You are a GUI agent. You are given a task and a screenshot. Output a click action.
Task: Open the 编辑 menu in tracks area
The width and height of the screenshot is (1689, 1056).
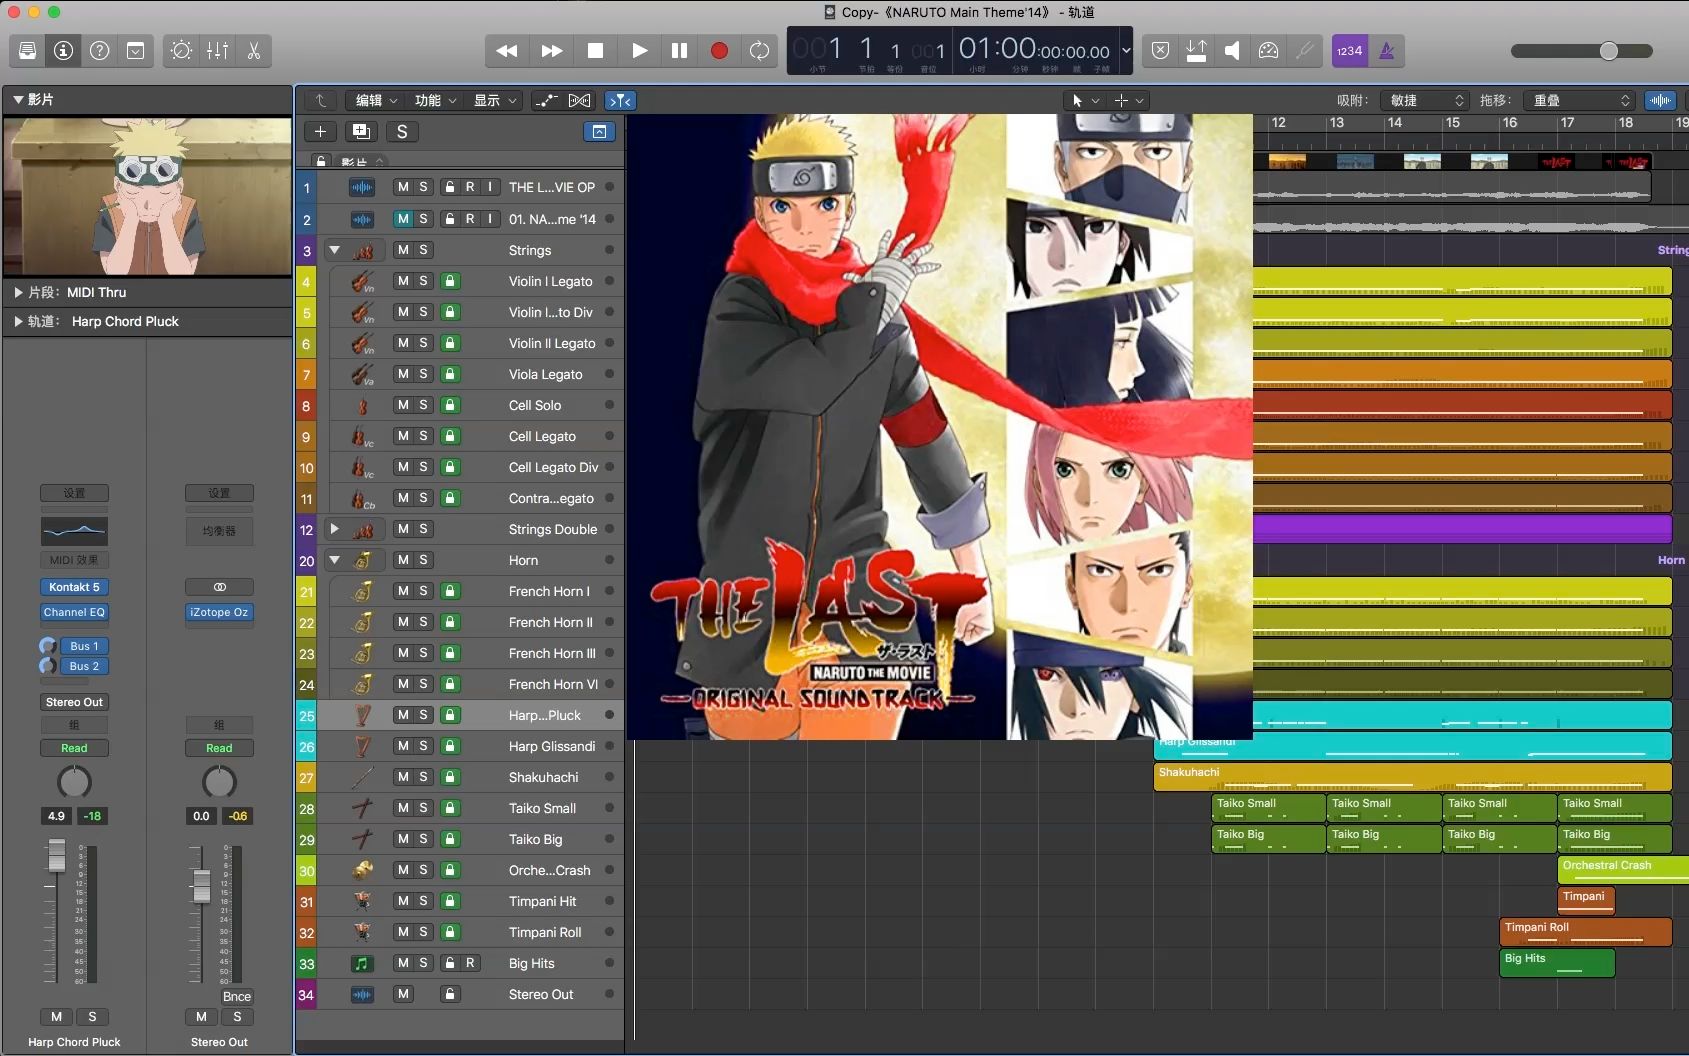coord(376,100)
